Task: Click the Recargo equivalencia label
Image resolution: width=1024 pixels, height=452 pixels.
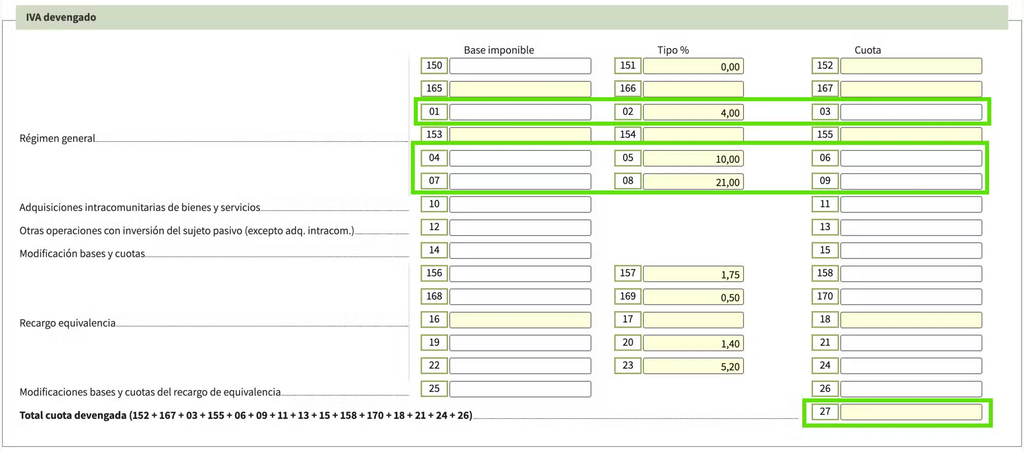Action: 68,323
